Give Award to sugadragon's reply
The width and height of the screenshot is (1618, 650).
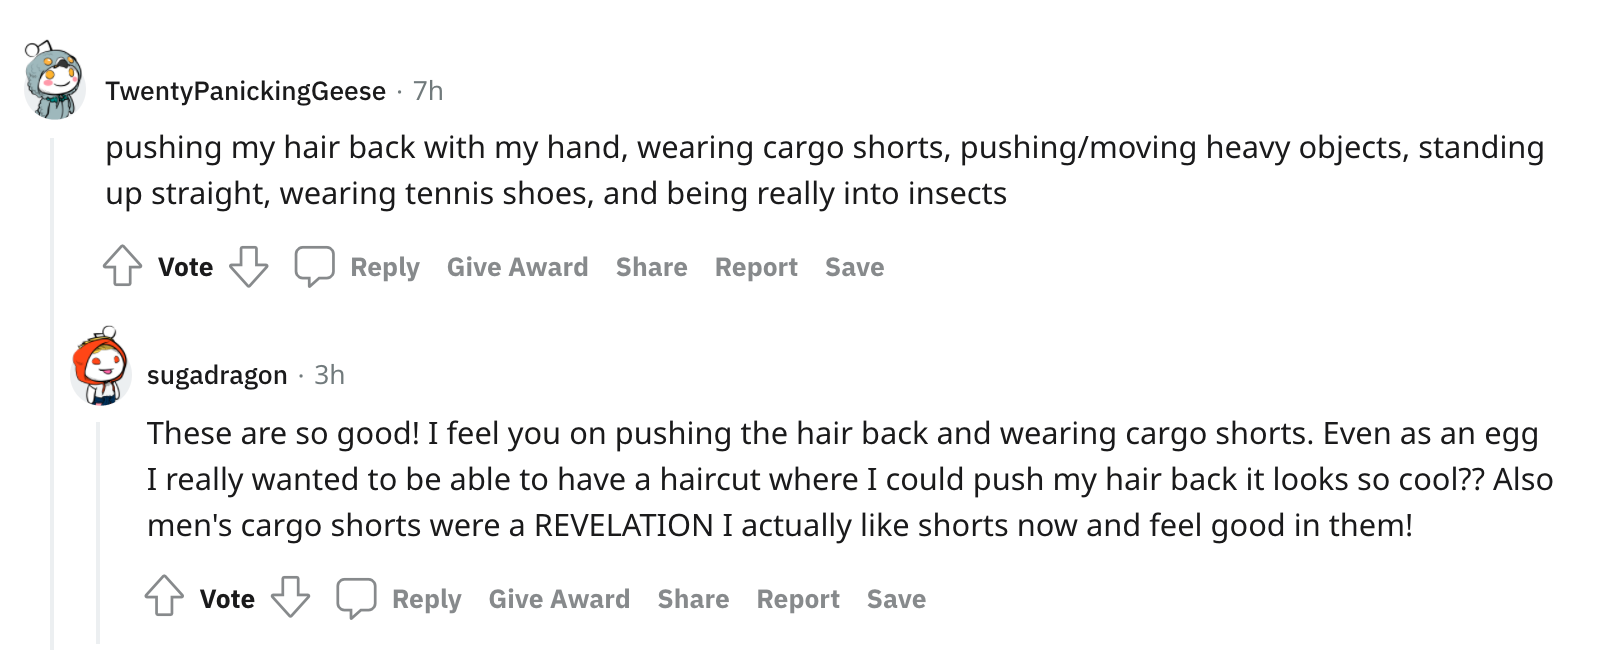559,599
